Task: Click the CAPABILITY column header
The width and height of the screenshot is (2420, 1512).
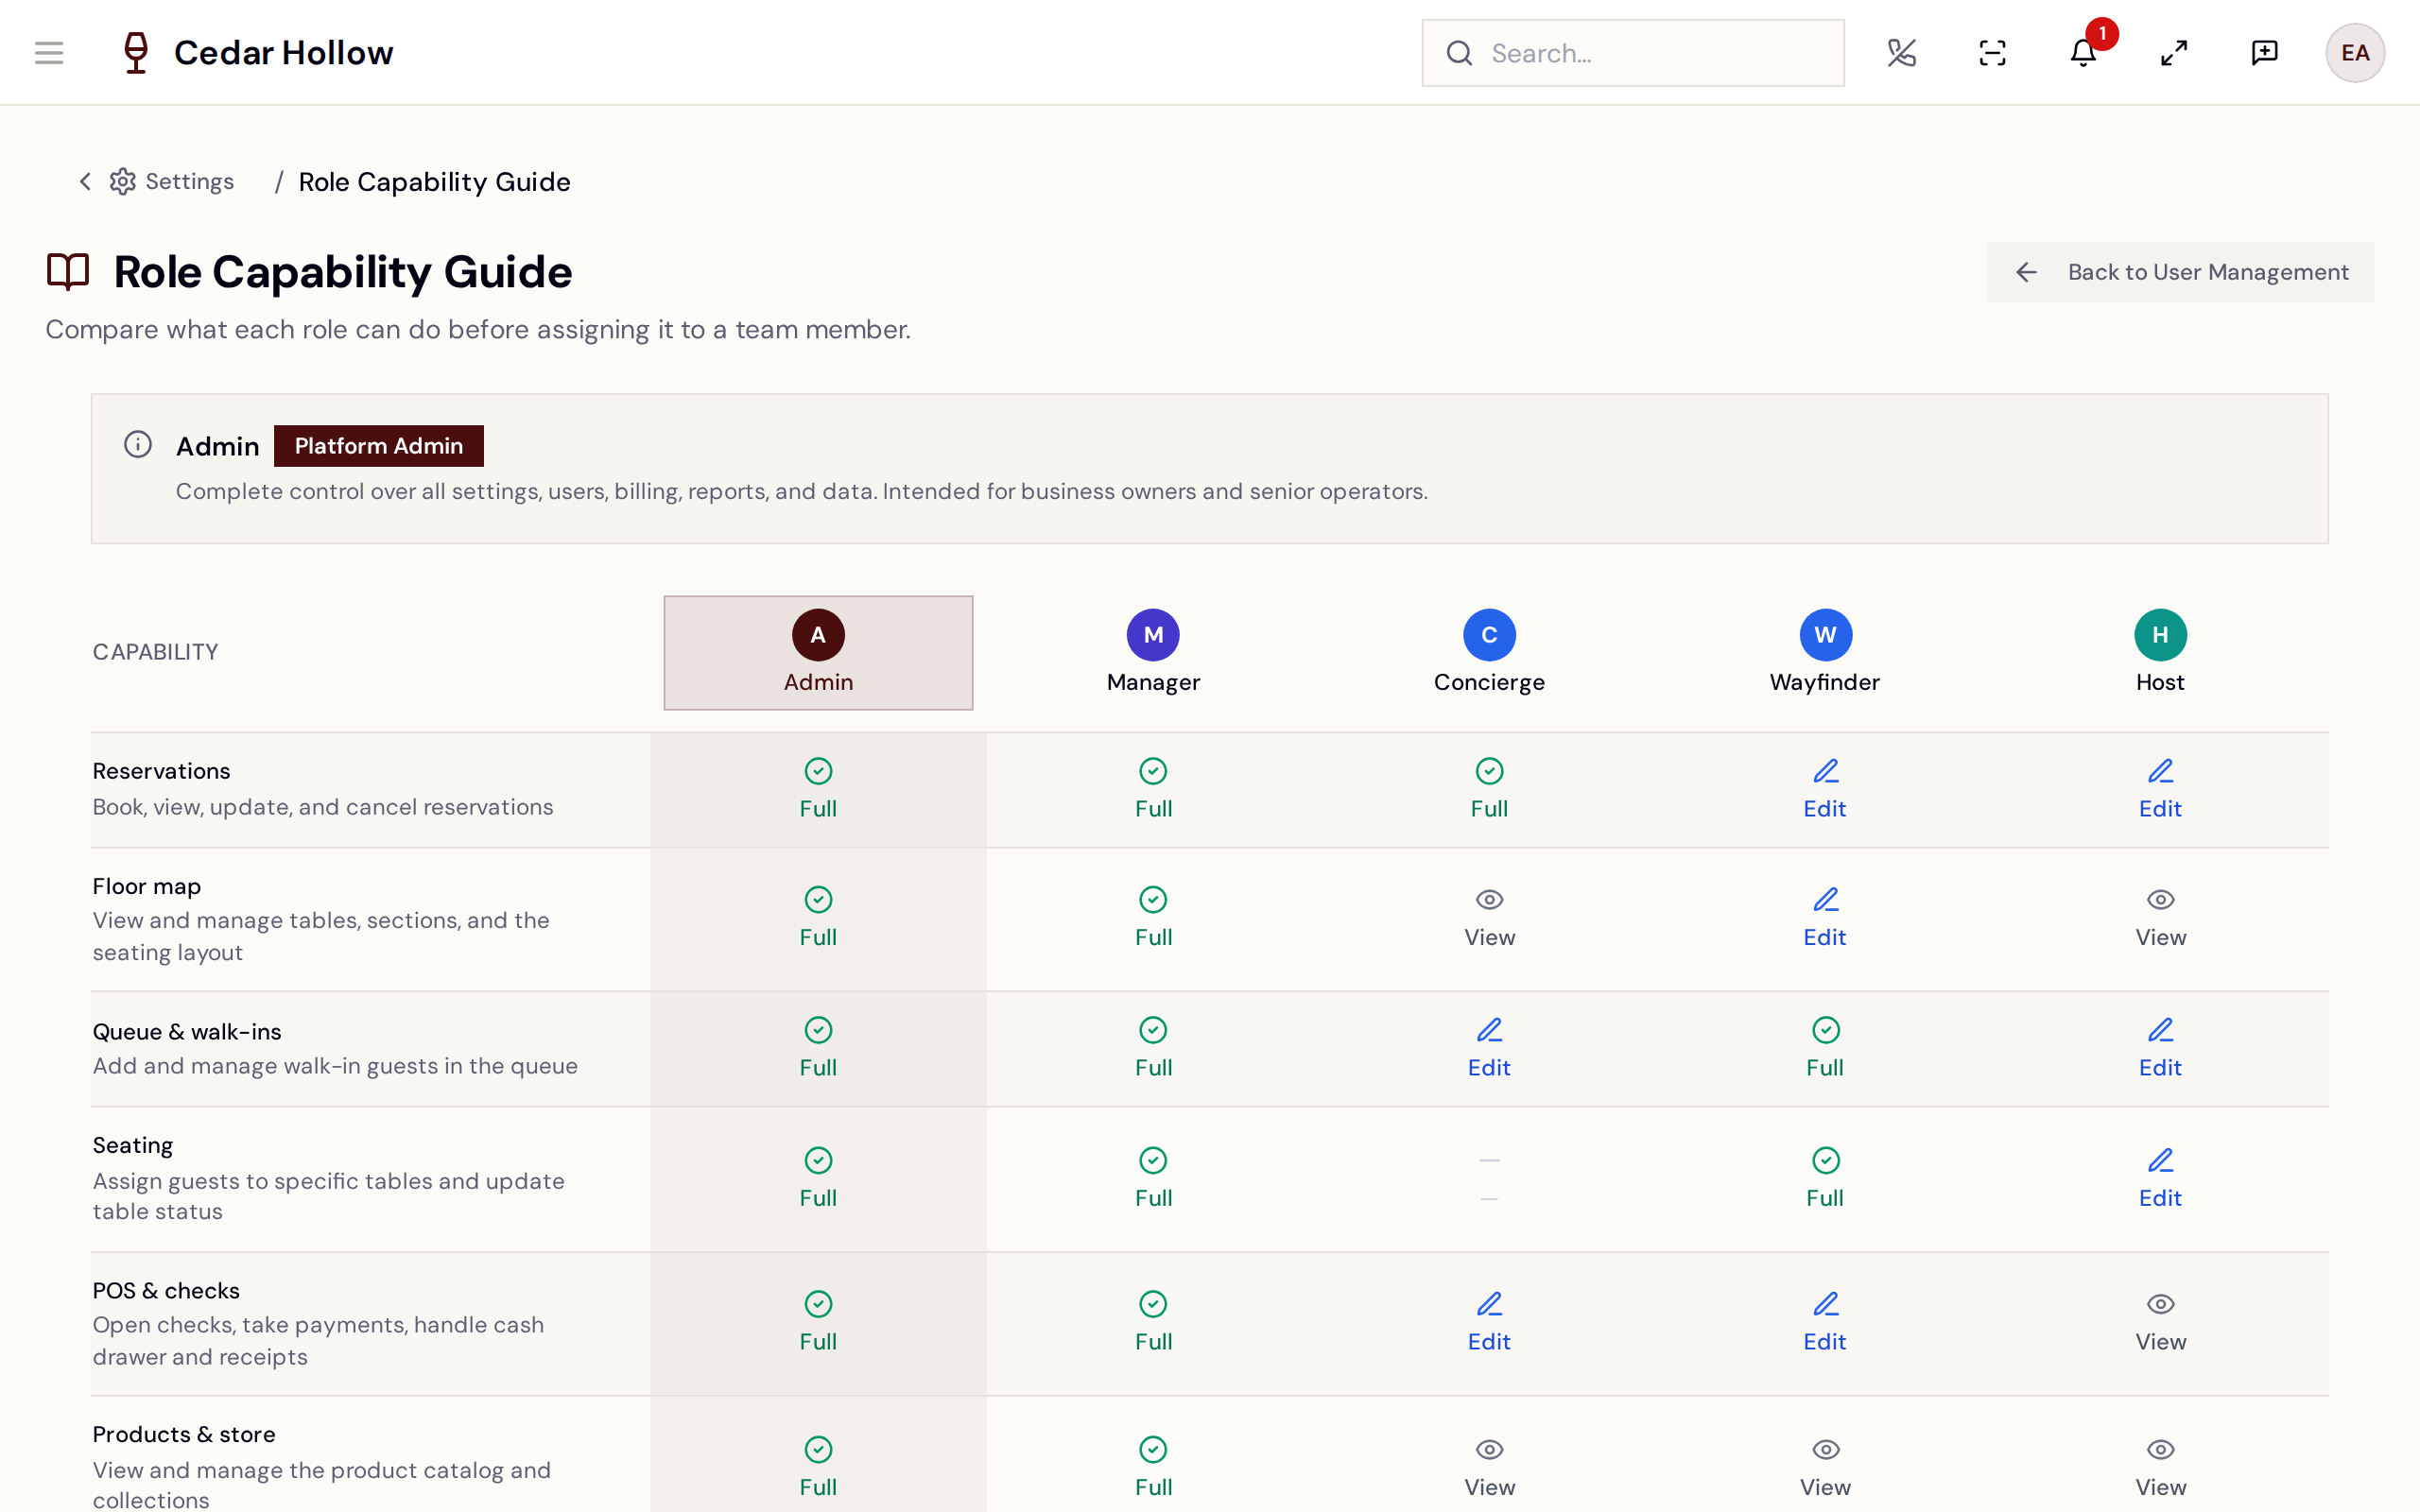Action: (155, 652)
